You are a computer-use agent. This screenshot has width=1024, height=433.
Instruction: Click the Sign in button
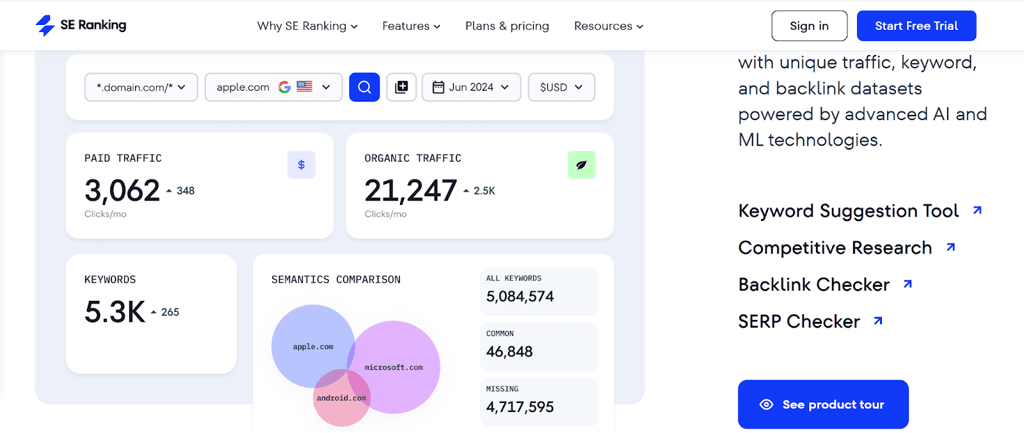809,26
